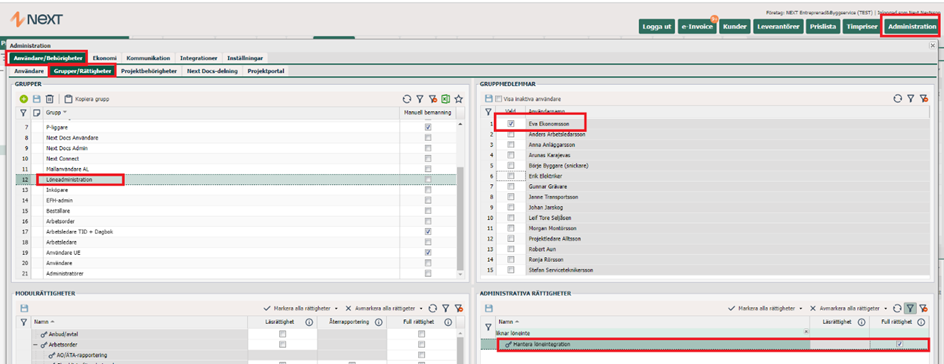Open Avmarkera alla rättigheter dropdown in Administrativa rättigheter
Image resolution: width=944 pixels, height=364 pixels.
click(848, 308)
